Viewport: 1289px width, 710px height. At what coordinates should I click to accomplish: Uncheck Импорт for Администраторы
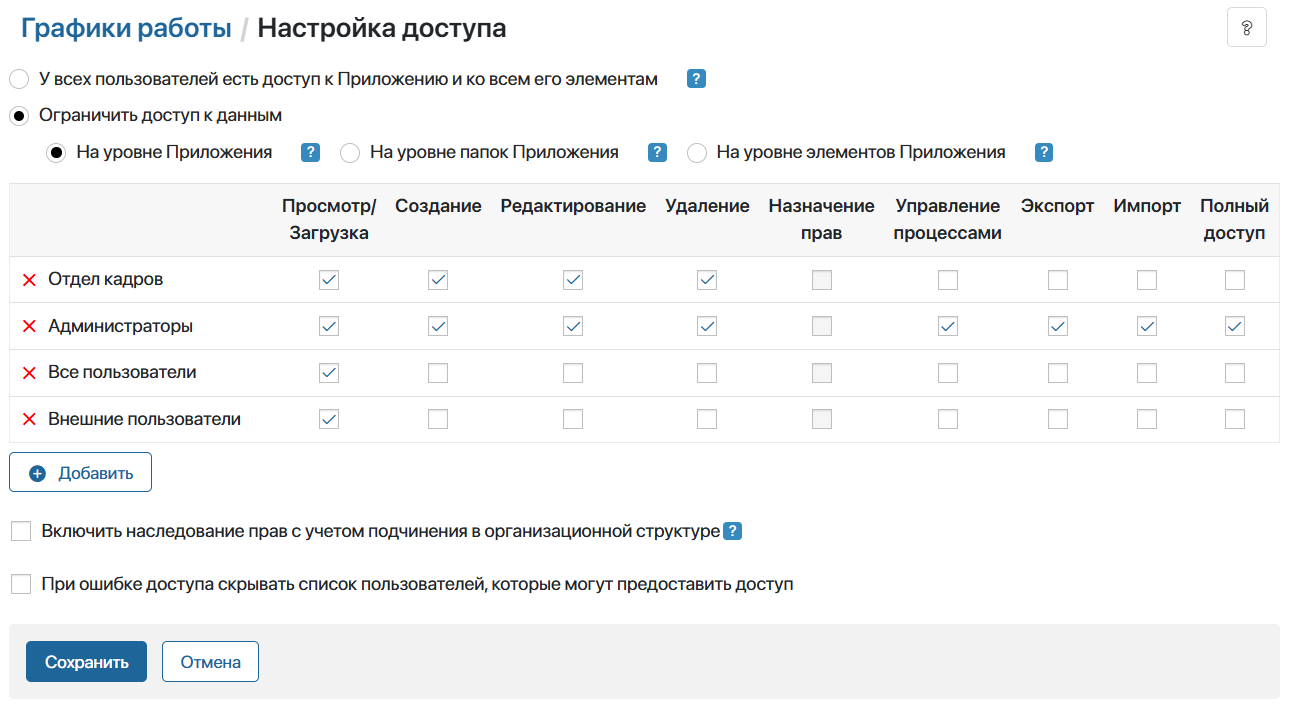coord(1147,326)
